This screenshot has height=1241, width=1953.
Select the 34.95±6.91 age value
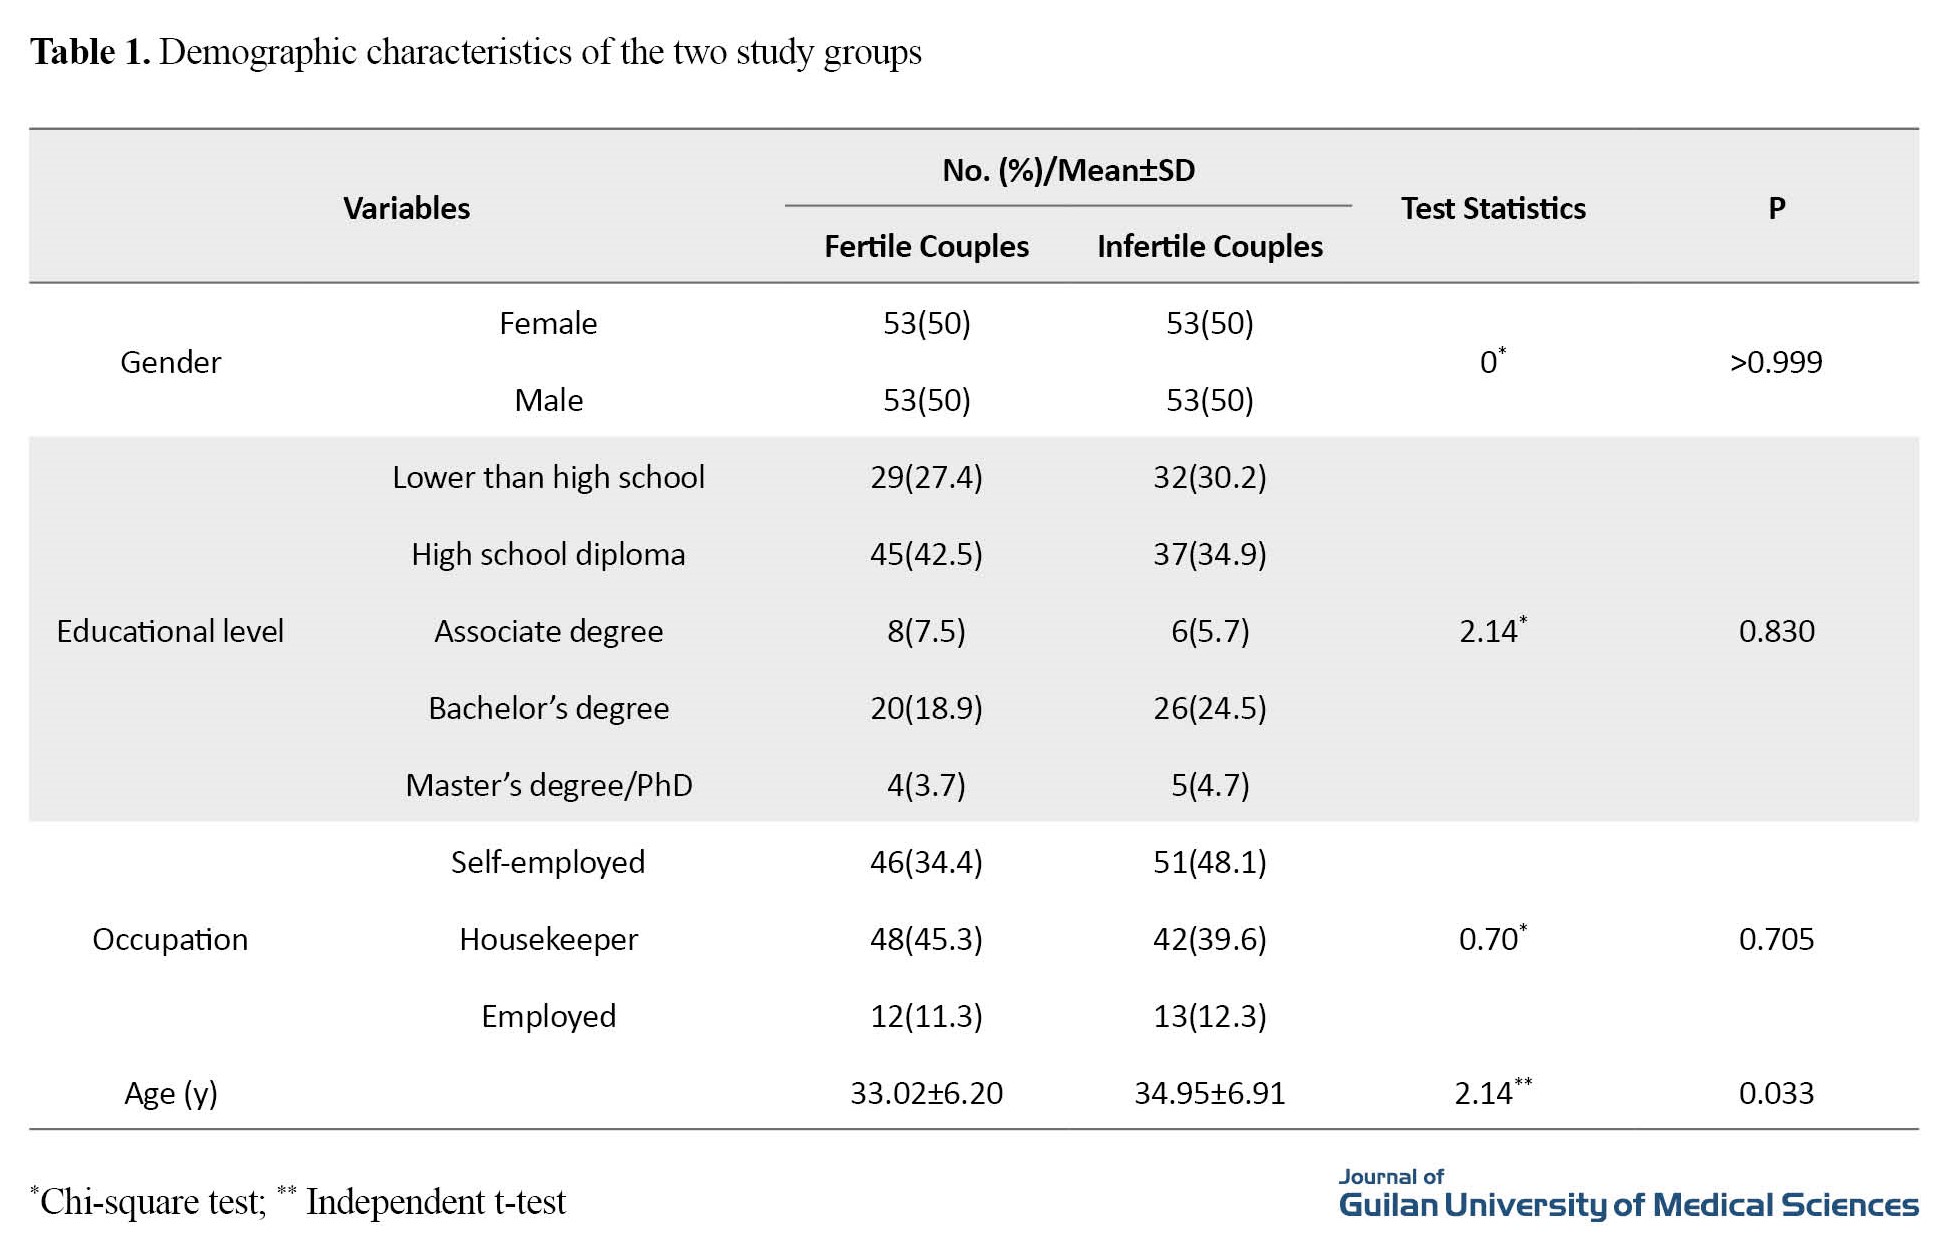1209,1093
